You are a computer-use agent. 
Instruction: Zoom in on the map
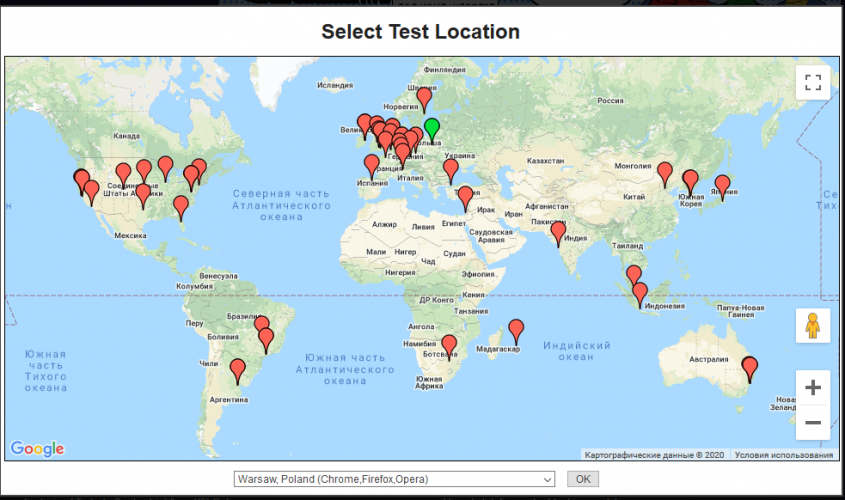(813, 388)
